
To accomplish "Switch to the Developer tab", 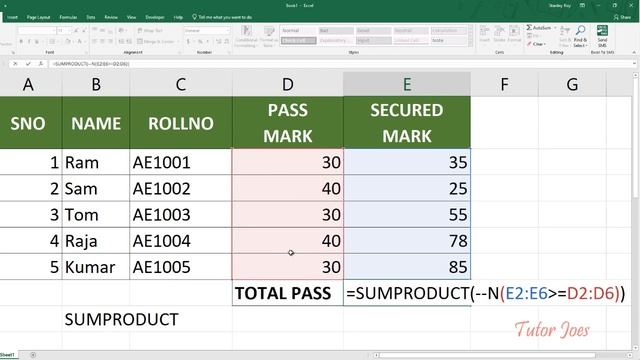I will tap(155, 17).
